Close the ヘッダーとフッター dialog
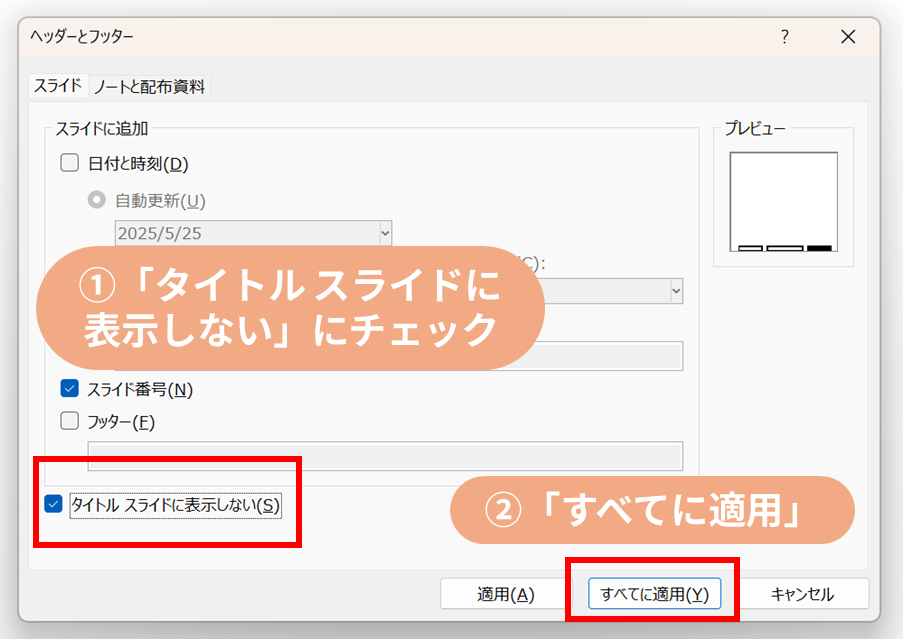 (848, 37)
